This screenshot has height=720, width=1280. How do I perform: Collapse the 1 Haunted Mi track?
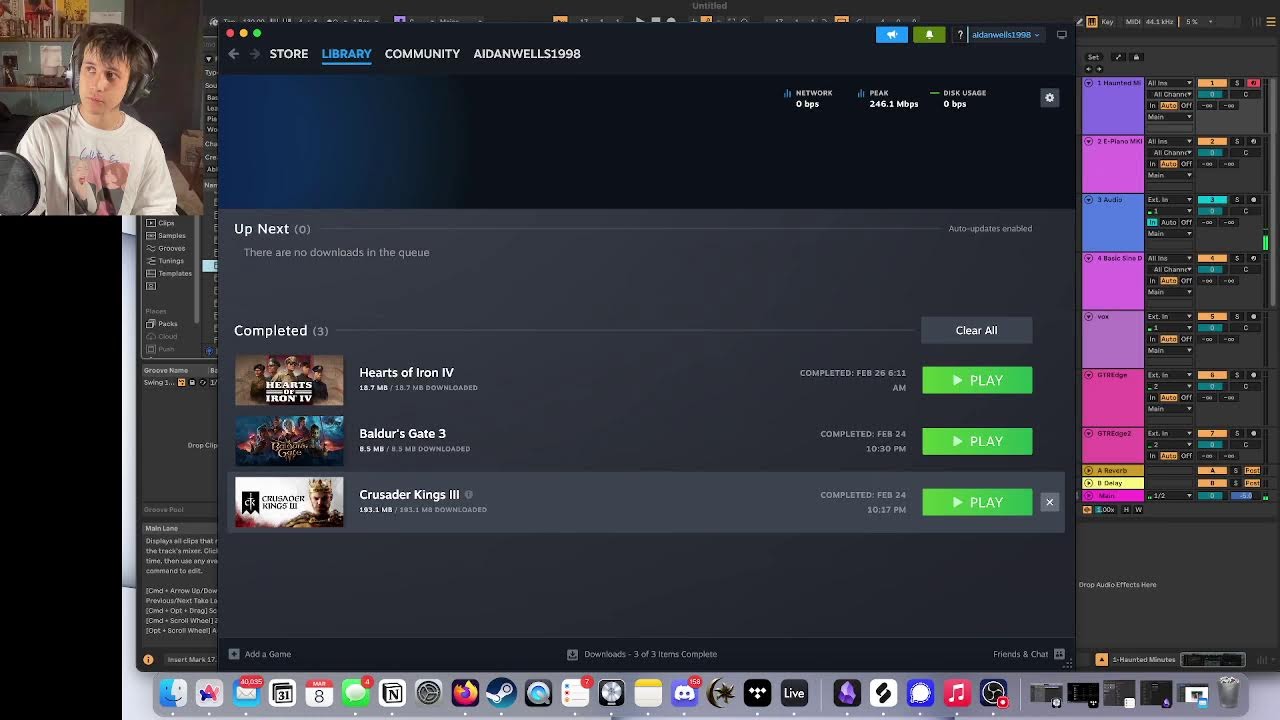[x=1089, y=83]
